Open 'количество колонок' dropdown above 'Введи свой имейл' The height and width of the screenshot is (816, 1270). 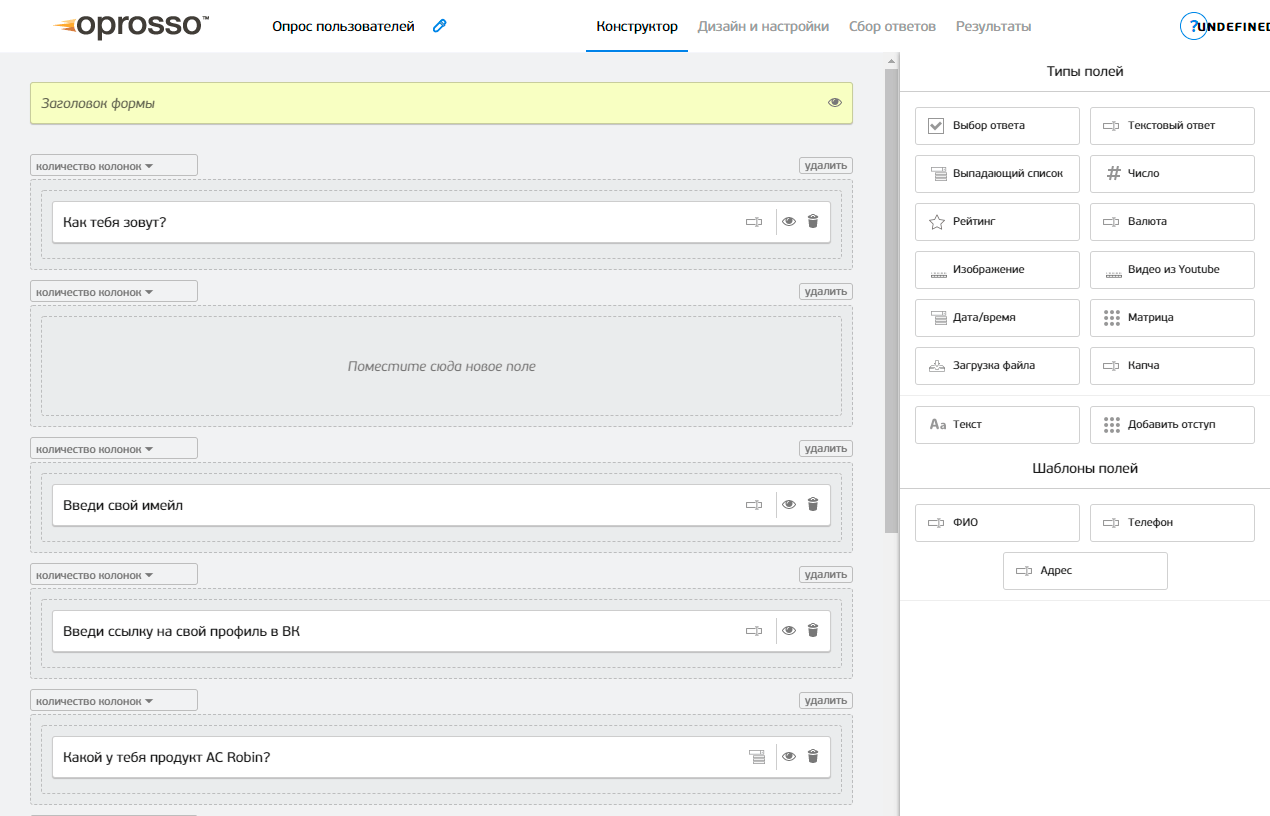[x=113, y=449]
